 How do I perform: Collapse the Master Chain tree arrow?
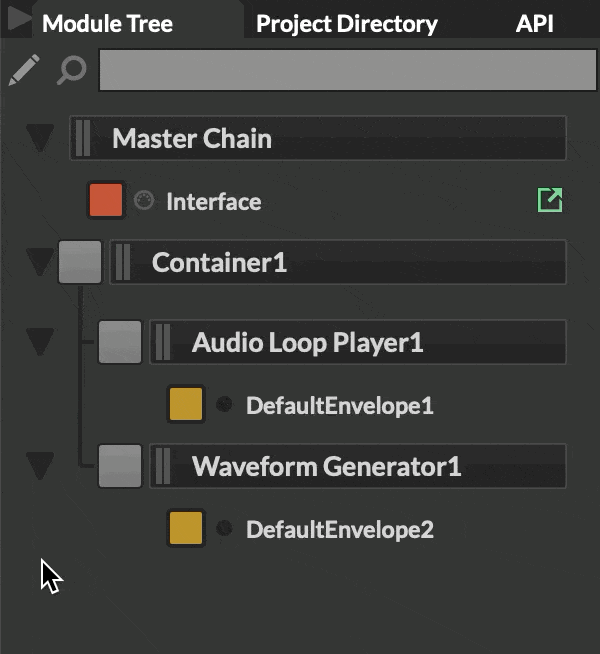point(40,138)
